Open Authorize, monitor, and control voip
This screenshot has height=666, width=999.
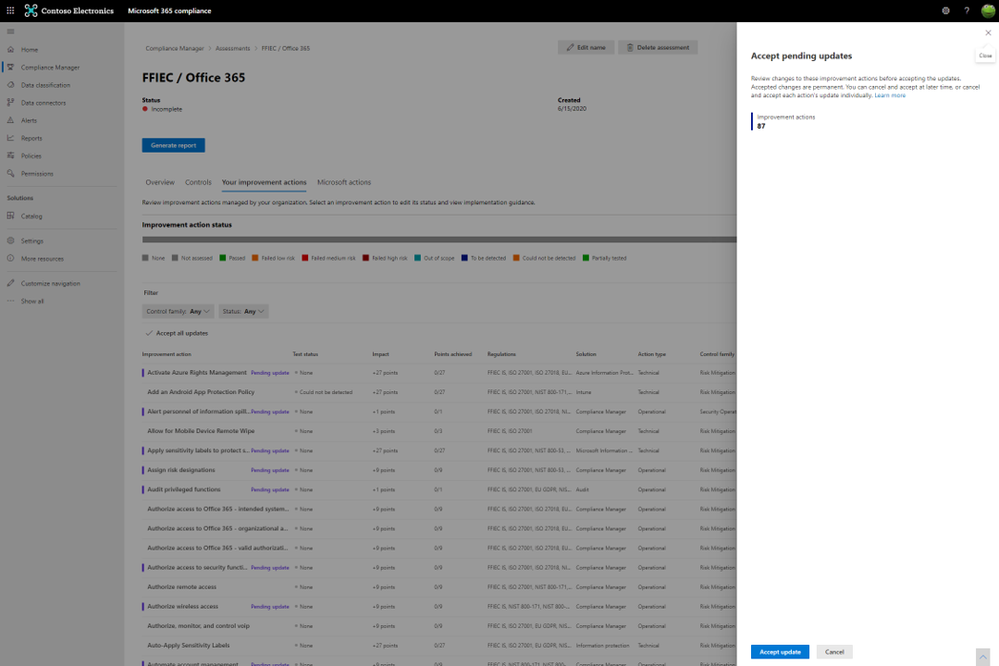198,626
